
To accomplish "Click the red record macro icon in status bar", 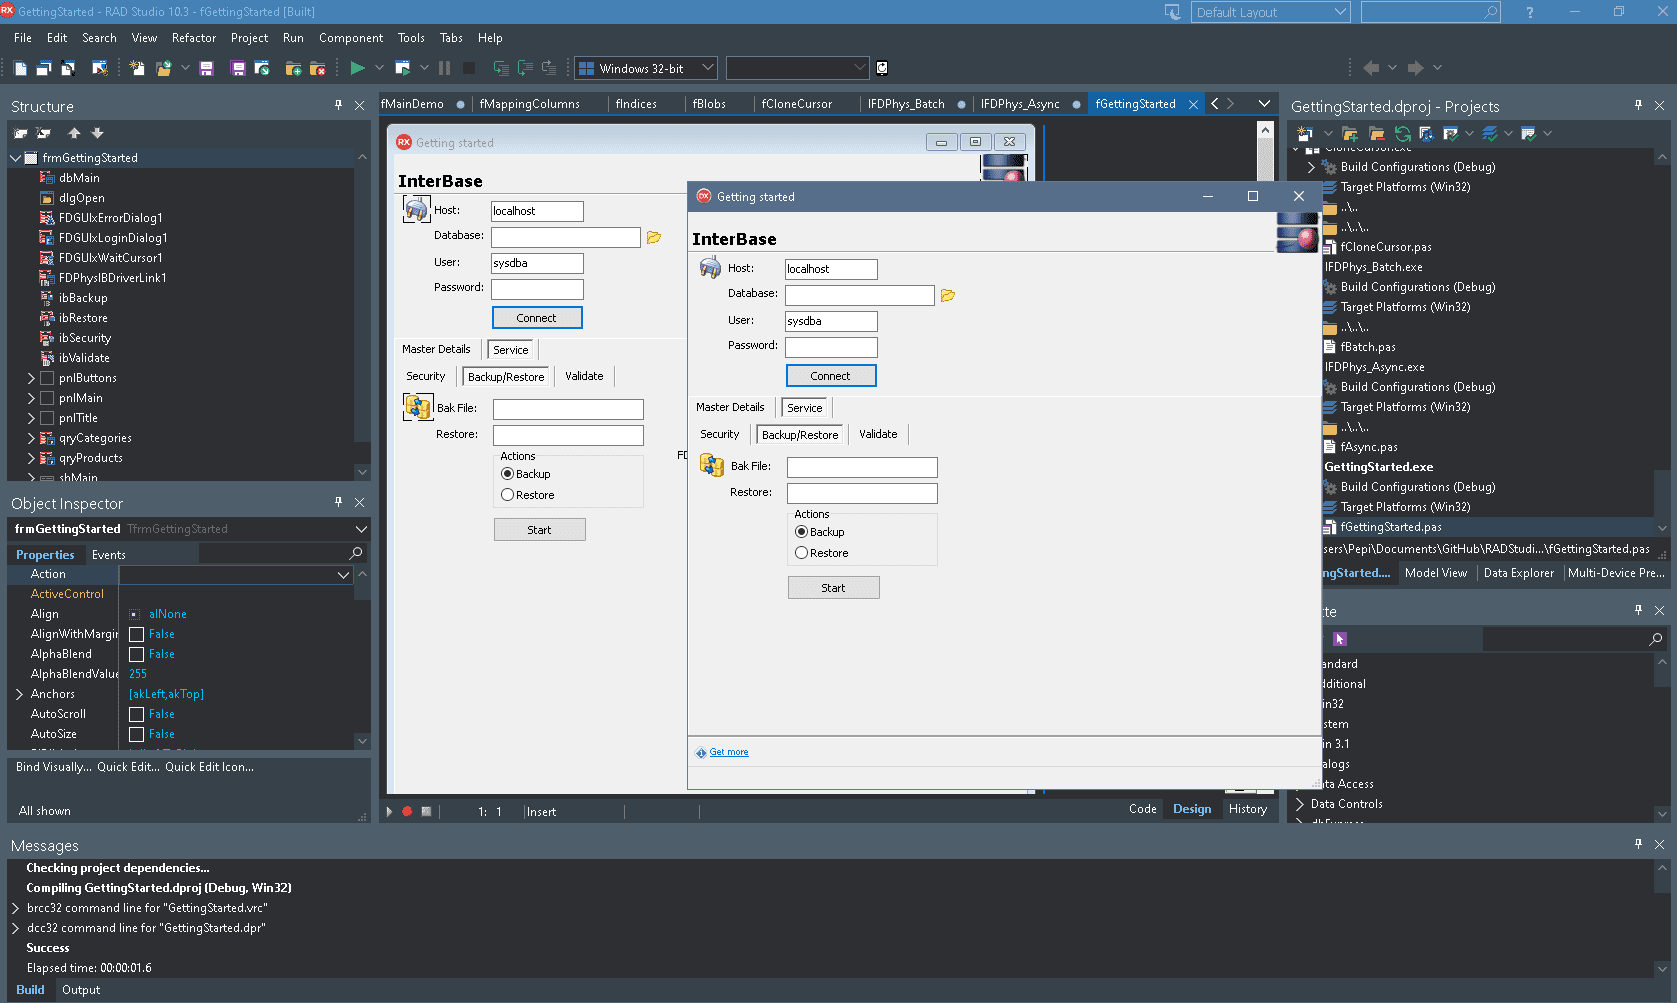I will pos(407,811).
